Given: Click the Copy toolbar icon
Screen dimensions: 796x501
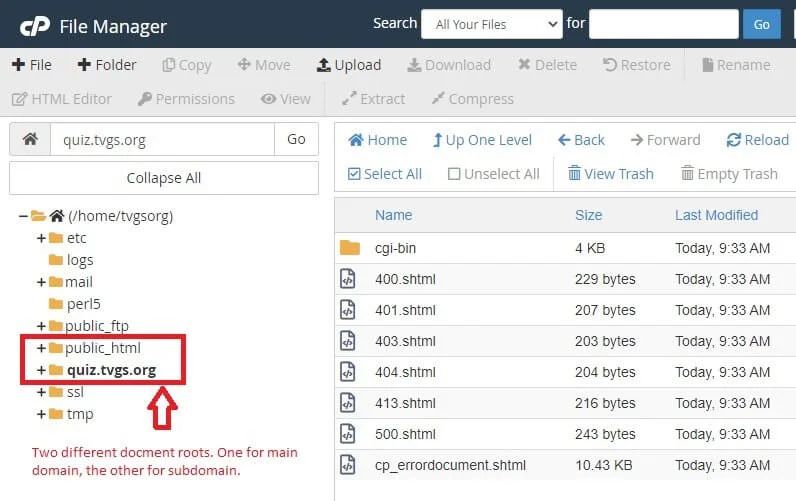Looking at the screenshot, I should (169, 65).
